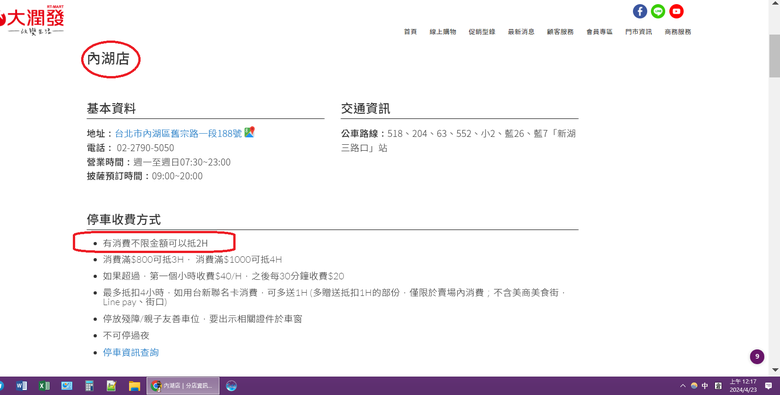
Task: Open 門市資訊 menu item
Action: click(x=639, y=32)
